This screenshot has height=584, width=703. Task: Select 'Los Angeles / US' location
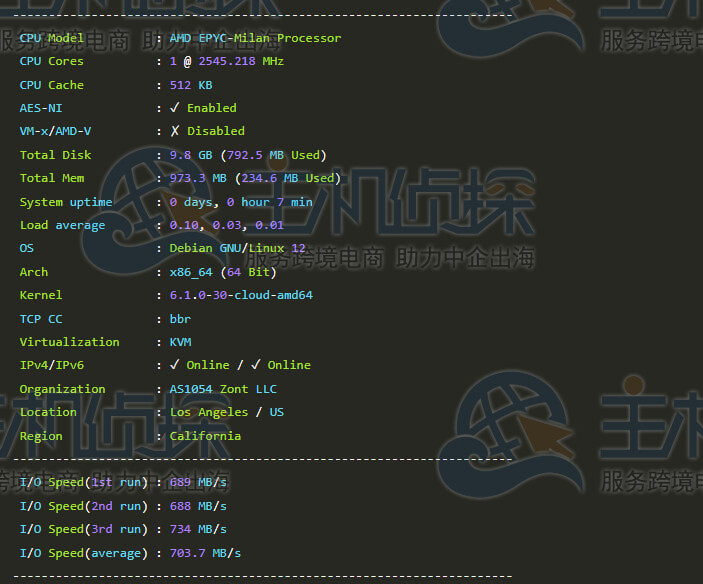pos(227,412)
